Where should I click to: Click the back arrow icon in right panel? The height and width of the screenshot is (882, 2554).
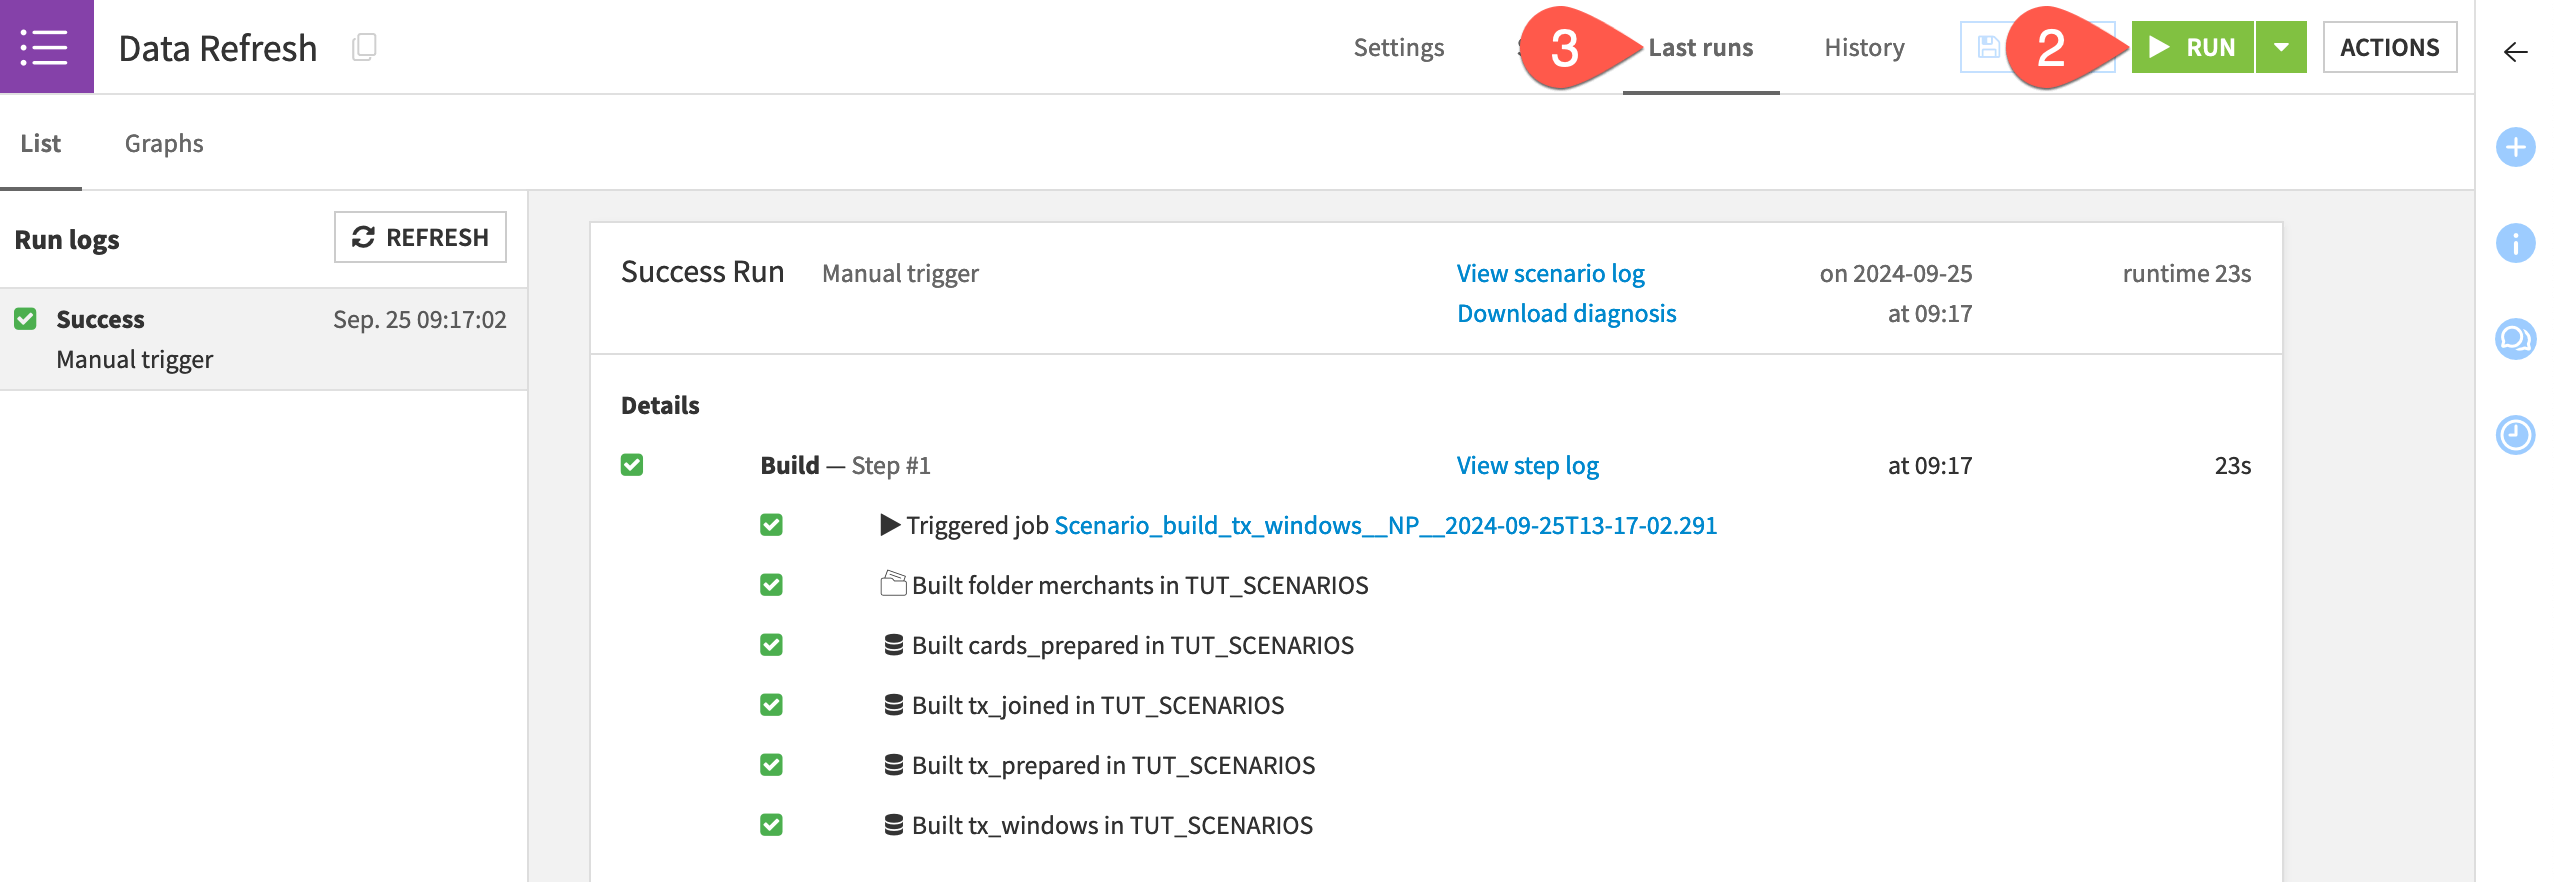pos(2515,52)
